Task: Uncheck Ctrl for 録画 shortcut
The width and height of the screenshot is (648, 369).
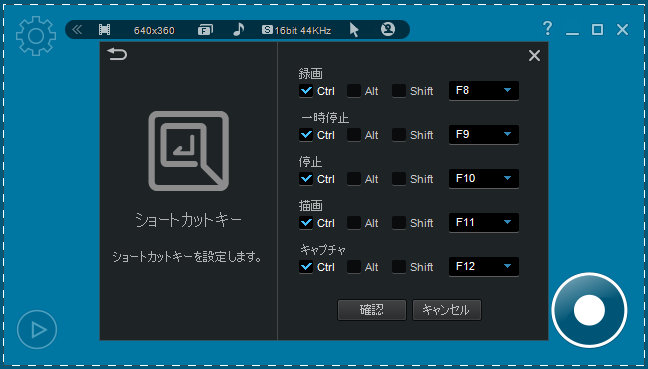Action: (x=306, y=91)
